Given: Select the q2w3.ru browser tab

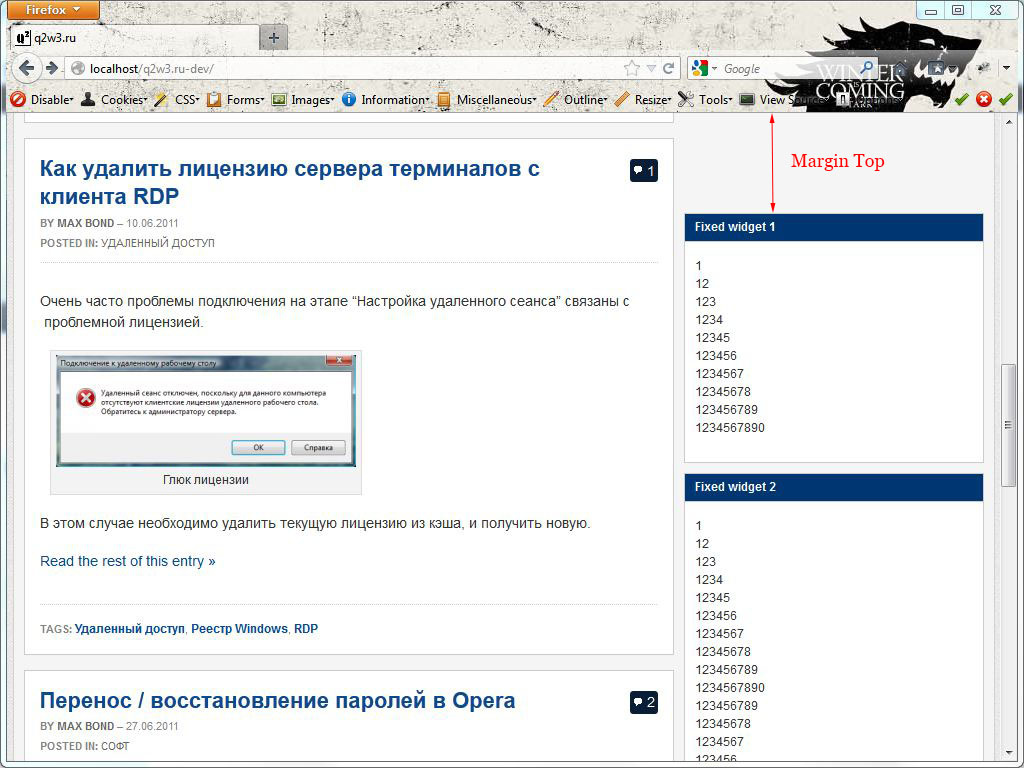Looking at the screenshot, I should coord(135,38).
